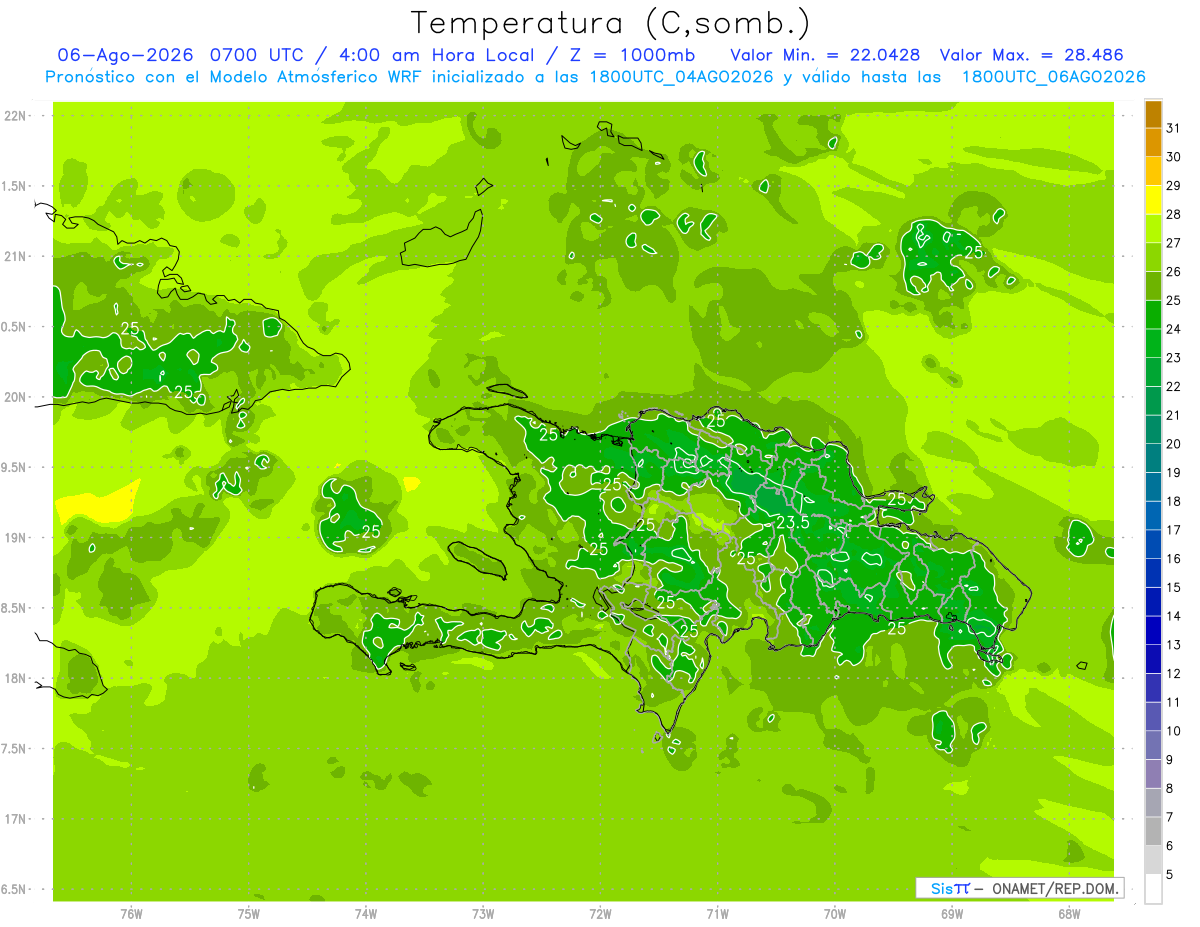Click the 76W longitude axis label
The width and height of the screenshot is (1200, 927).
131,913
